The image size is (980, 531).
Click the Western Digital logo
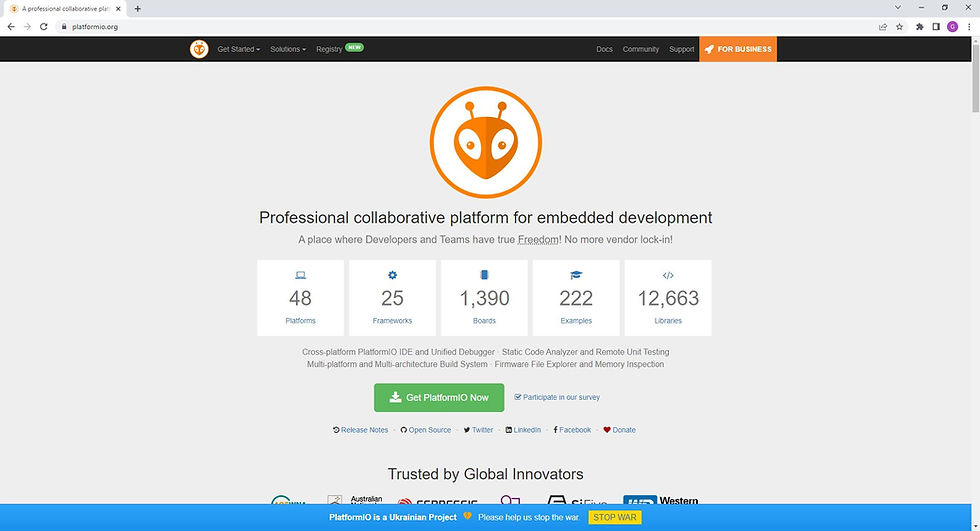coord(661,500)
